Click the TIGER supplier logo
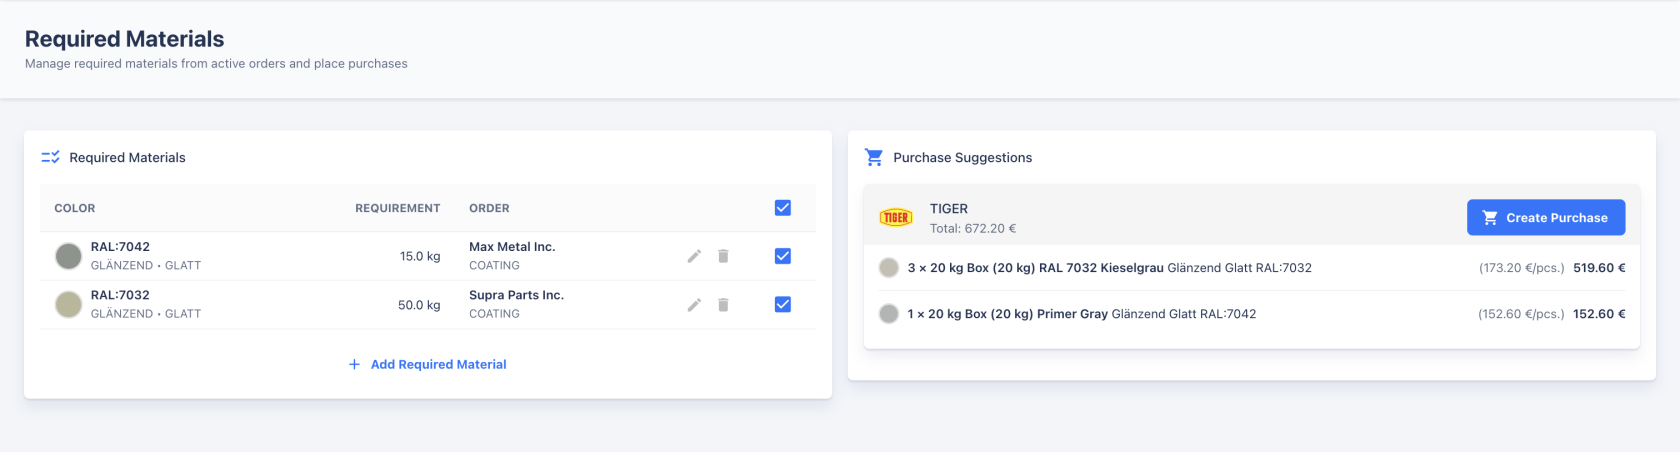Image resolution: width=1680 pixels, height=452 pixels. (896, 218)
